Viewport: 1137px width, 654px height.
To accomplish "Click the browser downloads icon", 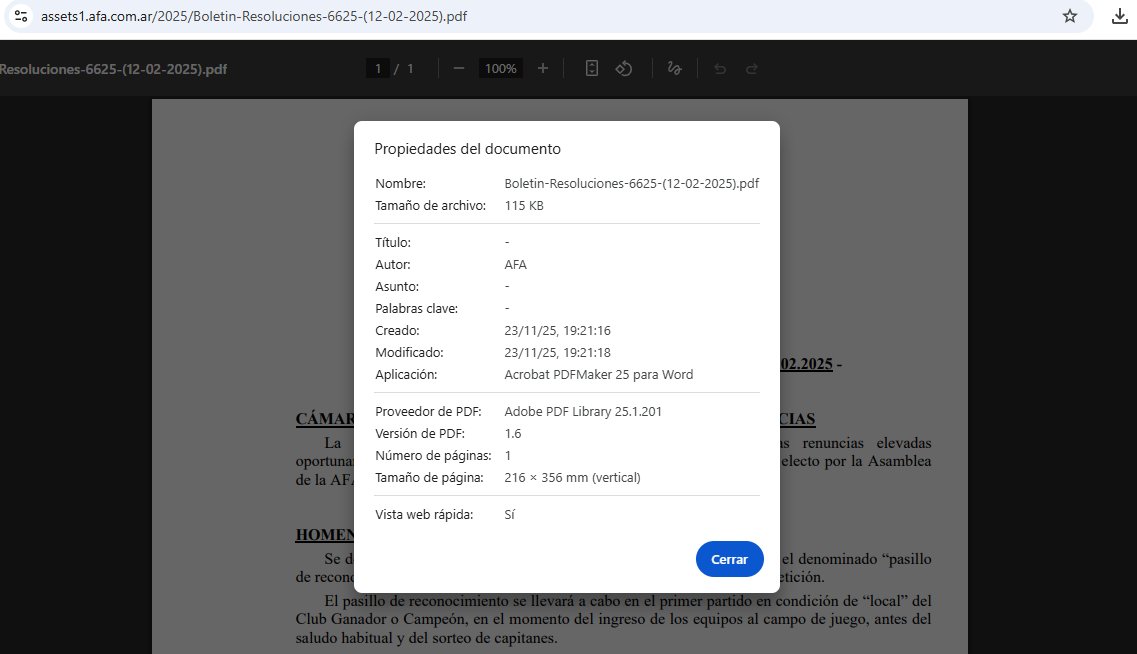I will pyautogui.click(x=1120, y=16).
